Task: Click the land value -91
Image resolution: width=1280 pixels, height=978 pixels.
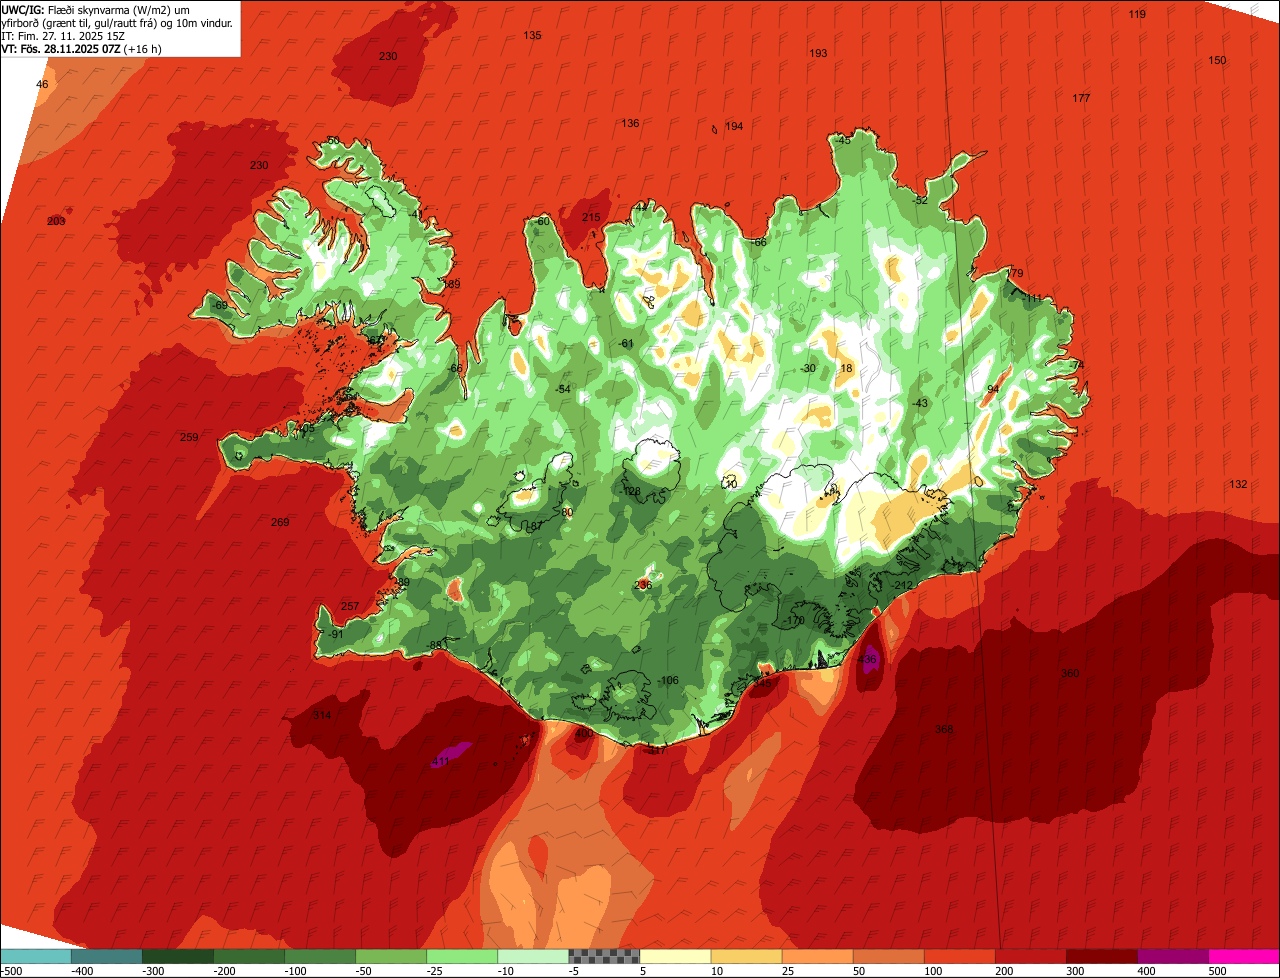Action: [335, 634]
